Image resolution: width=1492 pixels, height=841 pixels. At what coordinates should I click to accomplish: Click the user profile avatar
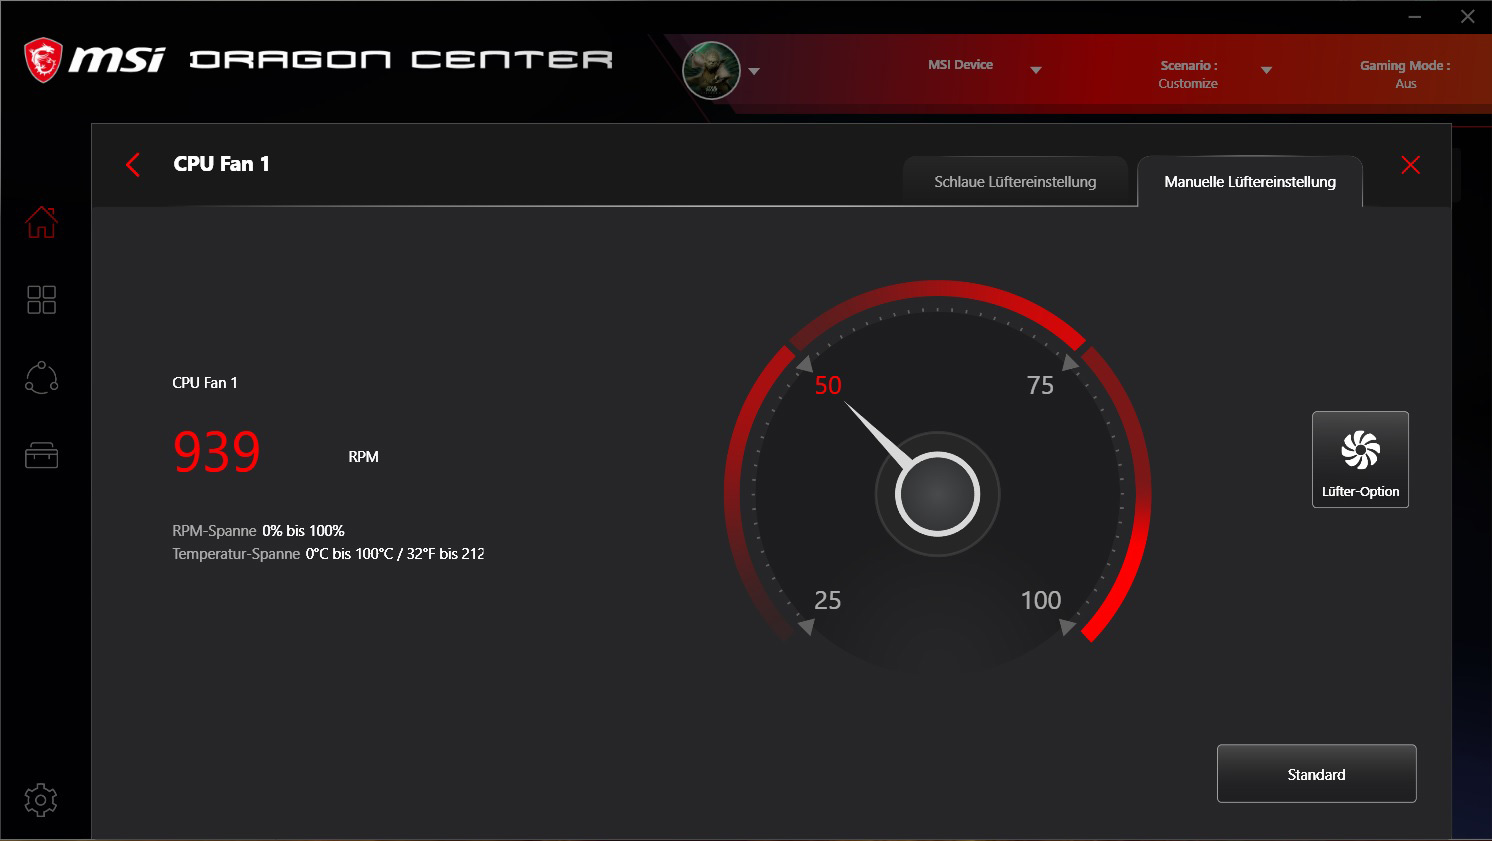pyautogui.click(x=711, y=71)
